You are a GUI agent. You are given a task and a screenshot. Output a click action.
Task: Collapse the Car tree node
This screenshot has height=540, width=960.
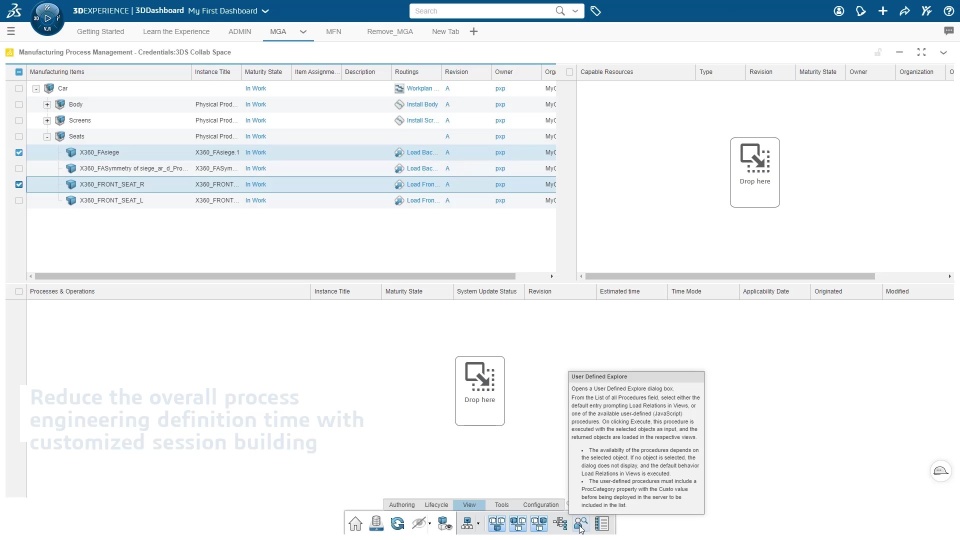[36, 89]
